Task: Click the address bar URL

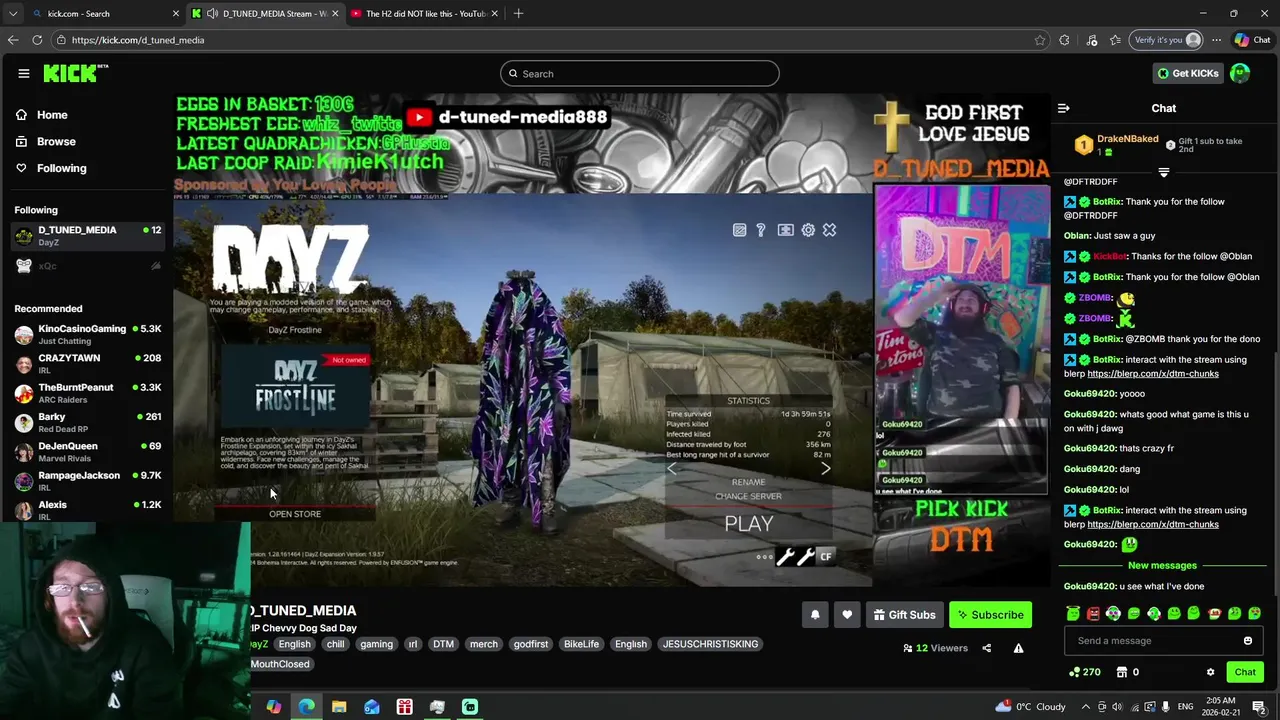Action: 138,40
